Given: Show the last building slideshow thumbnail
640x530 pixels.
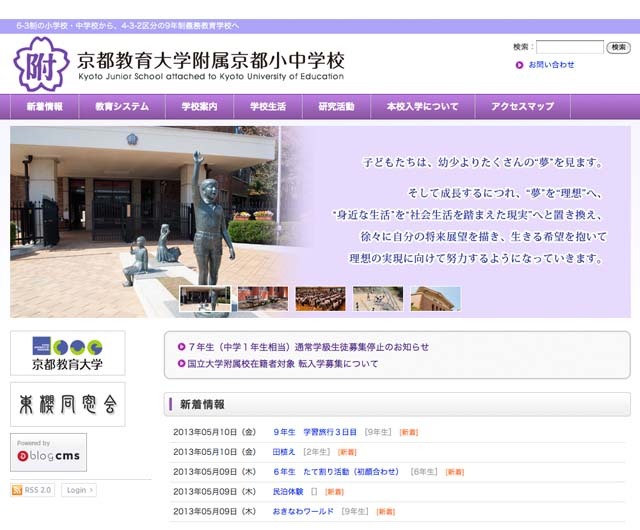Looking at the screenshot, I should [435, 298].
